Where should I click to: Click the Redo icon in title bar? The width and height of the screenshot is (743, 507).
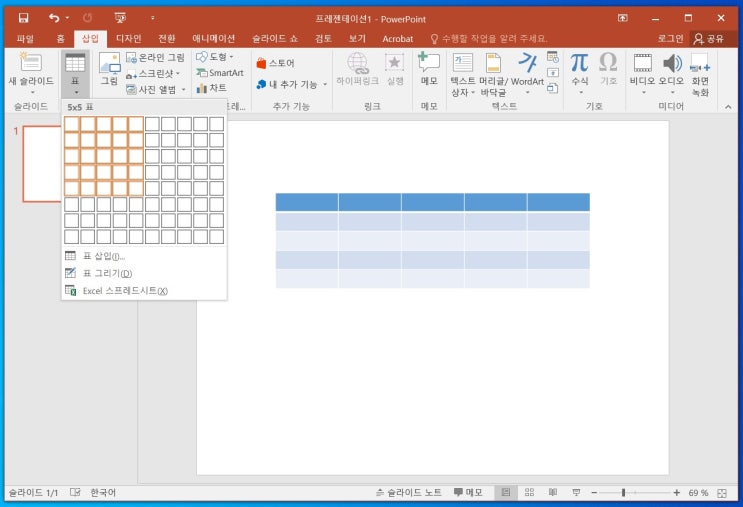87,18
